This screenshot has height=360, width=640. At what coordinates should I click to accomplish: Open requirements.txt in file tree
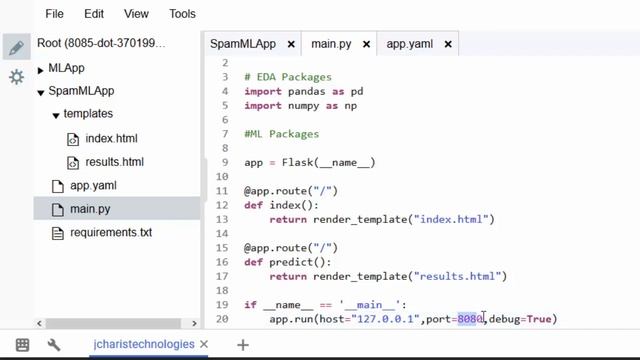tap(111, 233)
